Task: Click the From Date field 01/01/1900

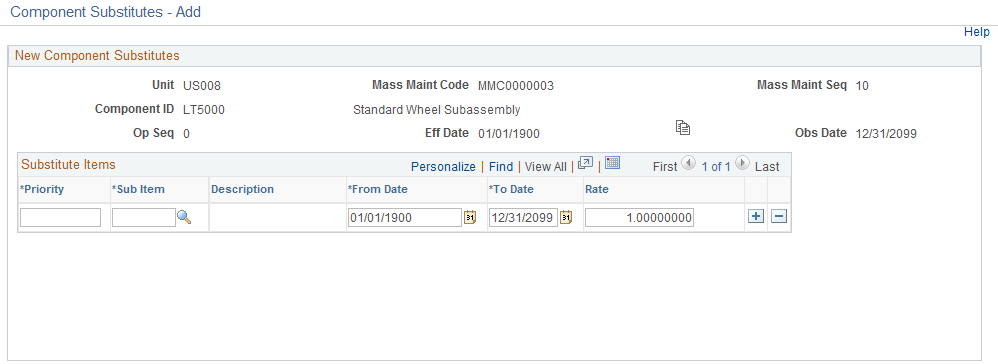Action: (x=405, y=218)
